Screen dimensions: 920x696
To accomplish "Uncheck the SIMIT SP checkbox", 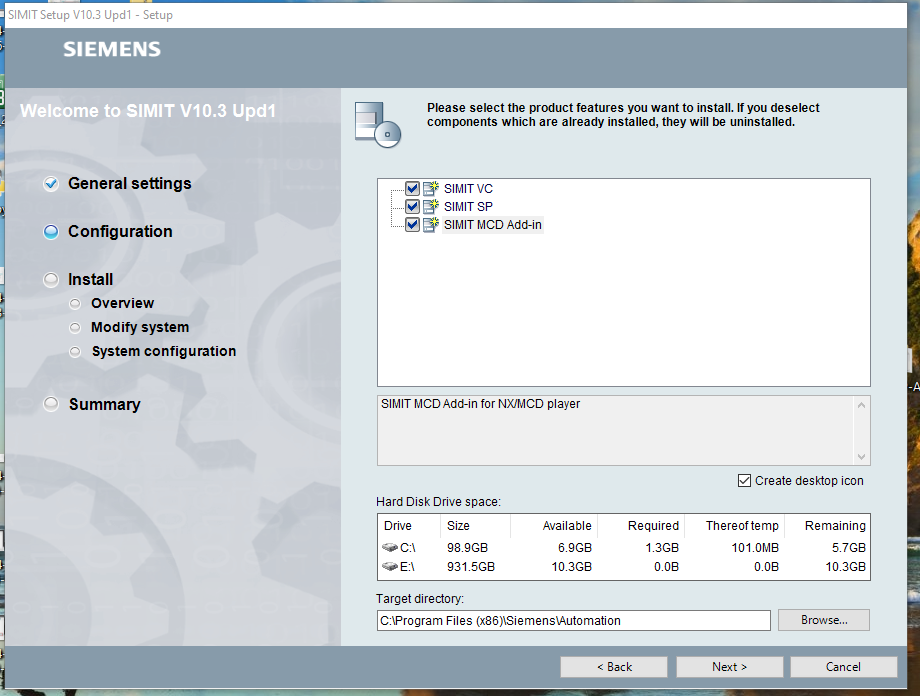I will pos(412,207).
